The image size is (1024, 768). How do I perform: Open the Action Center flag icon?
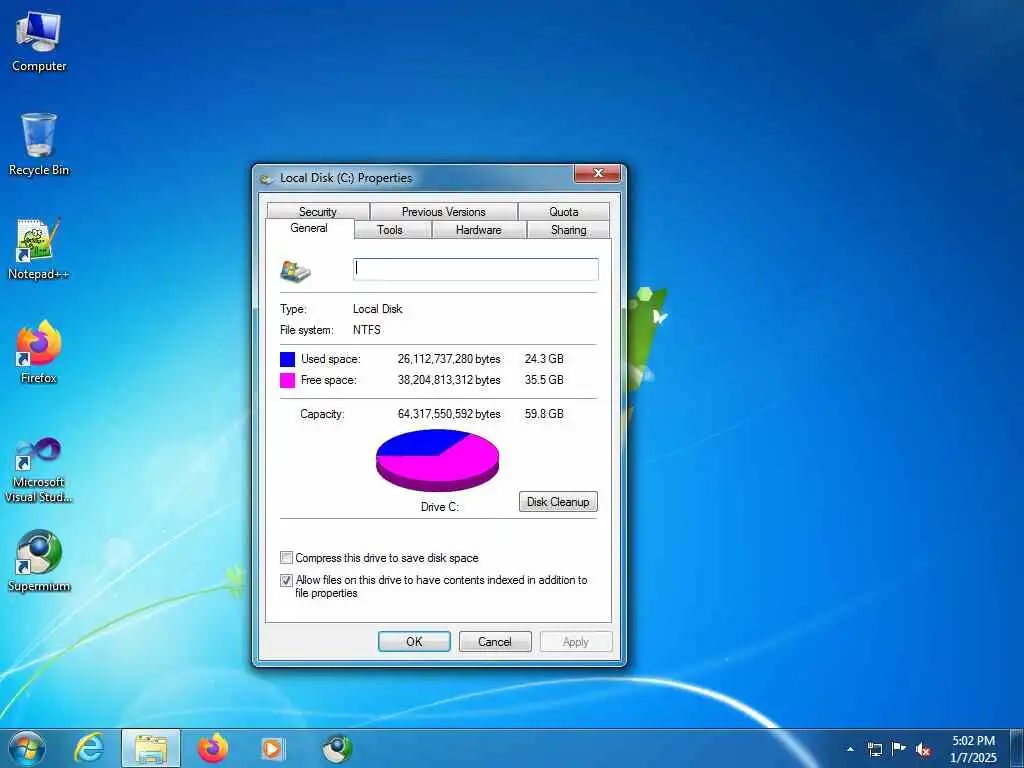899,749
